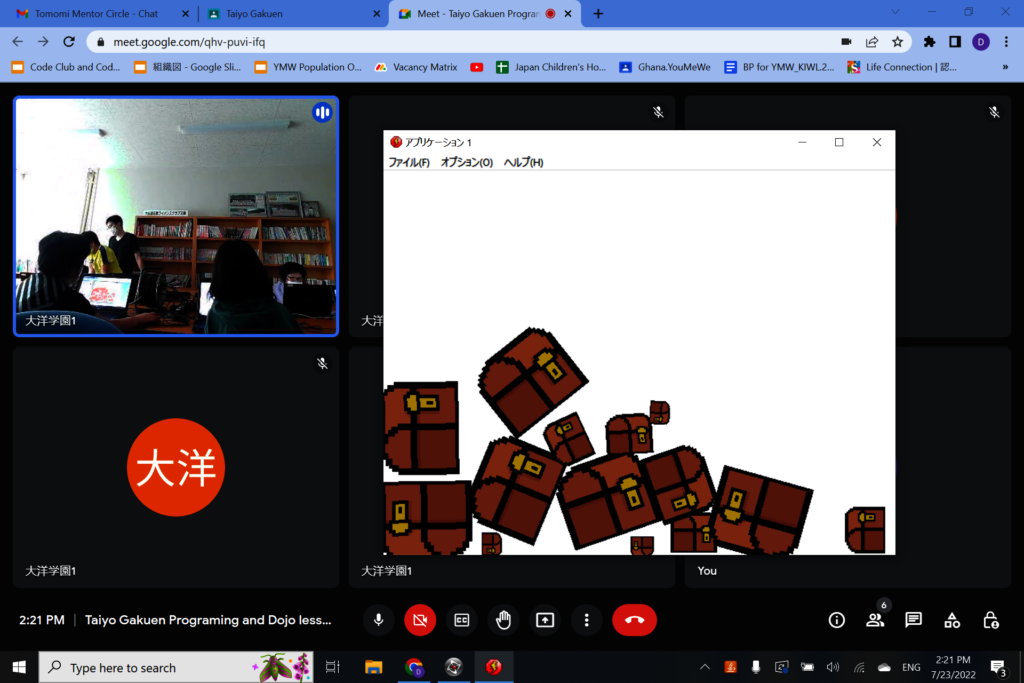The width and height of the screenshot is (1024, 683).
Task: Open the YouTube bookmark icon
Action: (477, 67)
